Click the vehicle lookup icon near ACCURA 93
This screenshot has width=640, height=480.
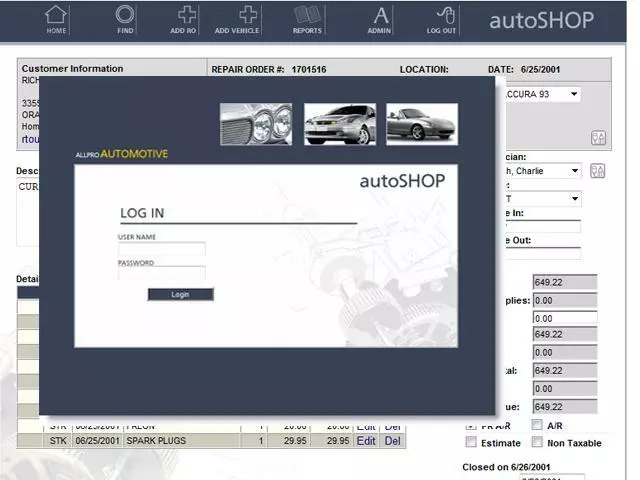click(598, 138)
